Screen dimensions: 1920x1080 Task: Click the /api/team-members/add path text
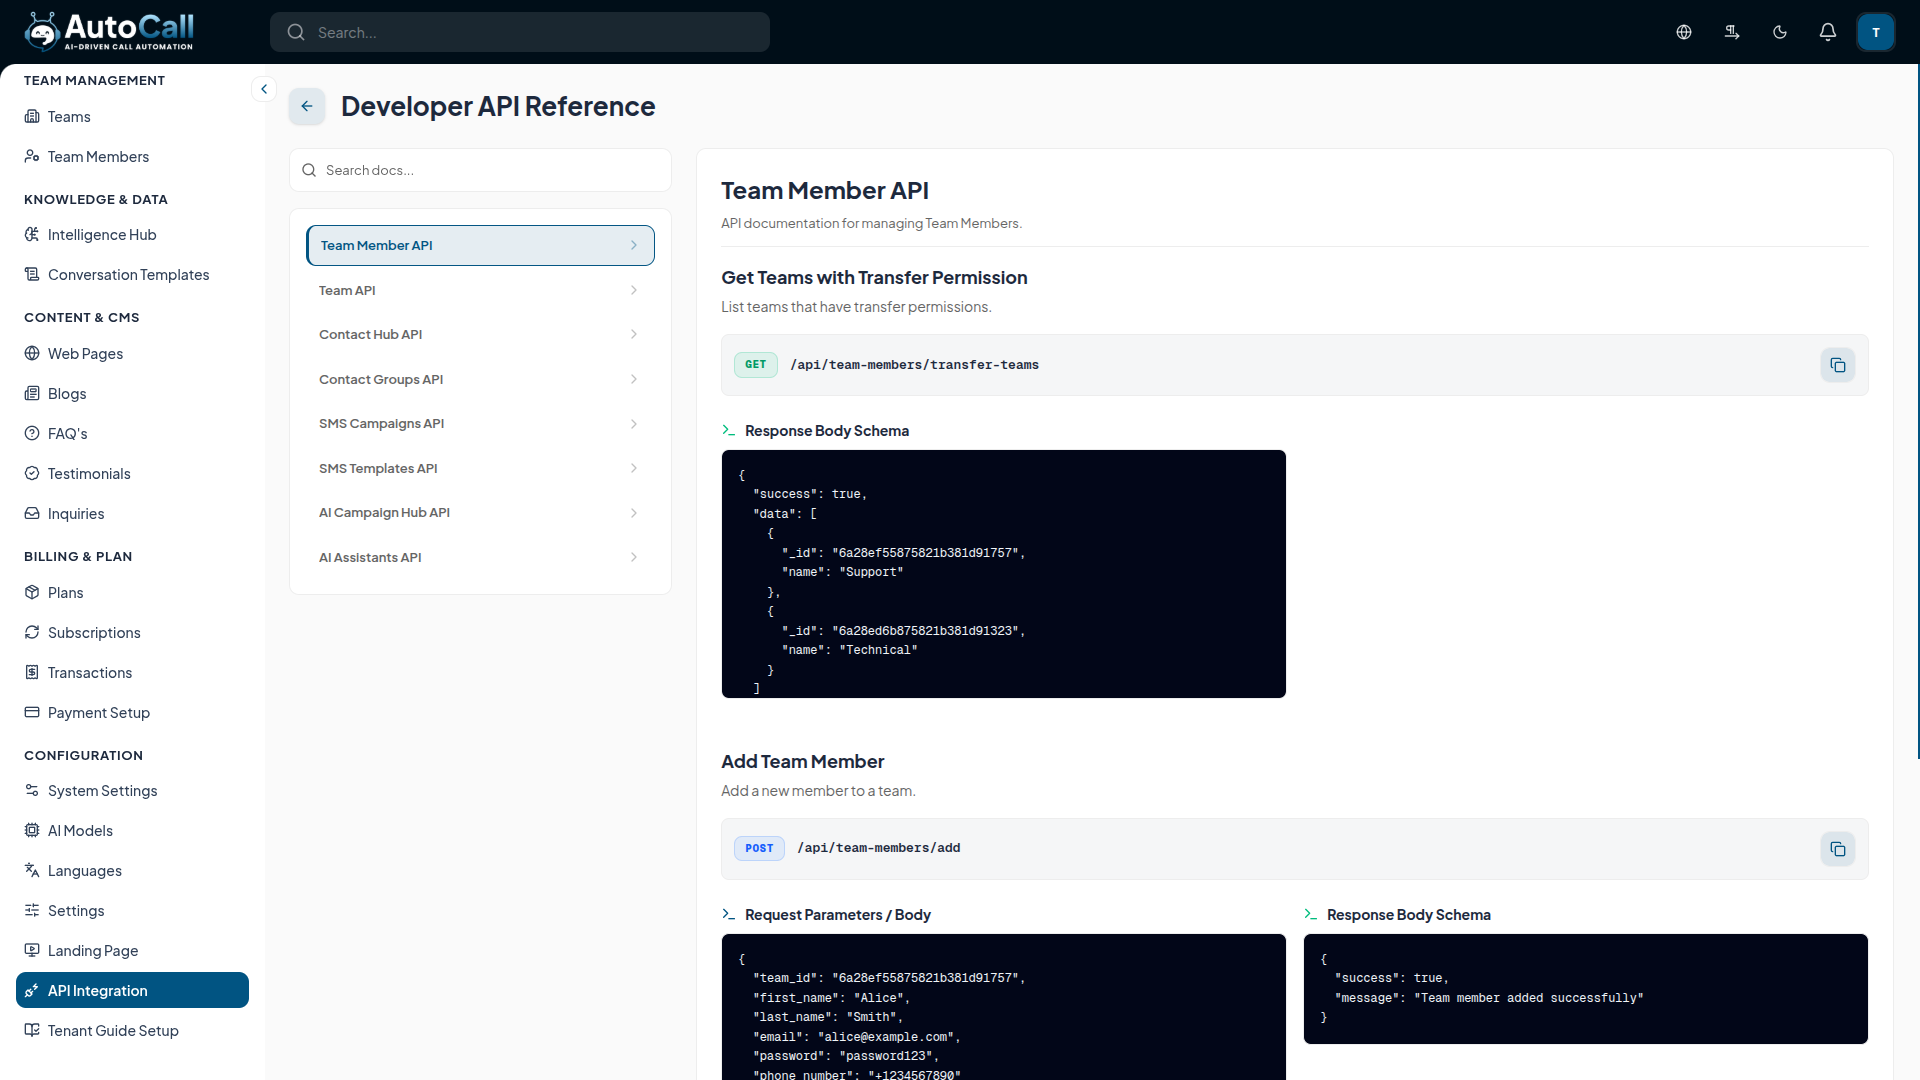pyautogui.click(x=878, y=849)
